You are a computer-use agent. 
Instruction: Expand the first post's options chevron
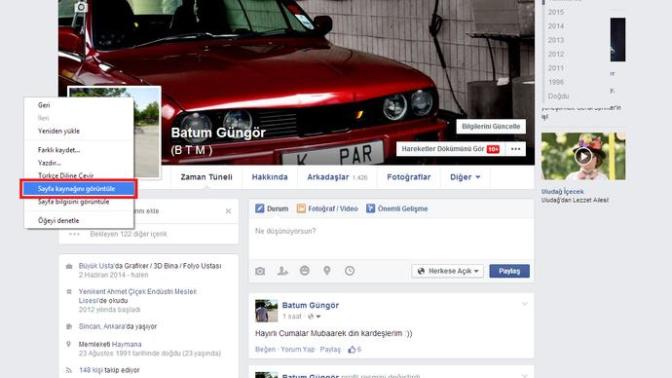coord(525,304)
